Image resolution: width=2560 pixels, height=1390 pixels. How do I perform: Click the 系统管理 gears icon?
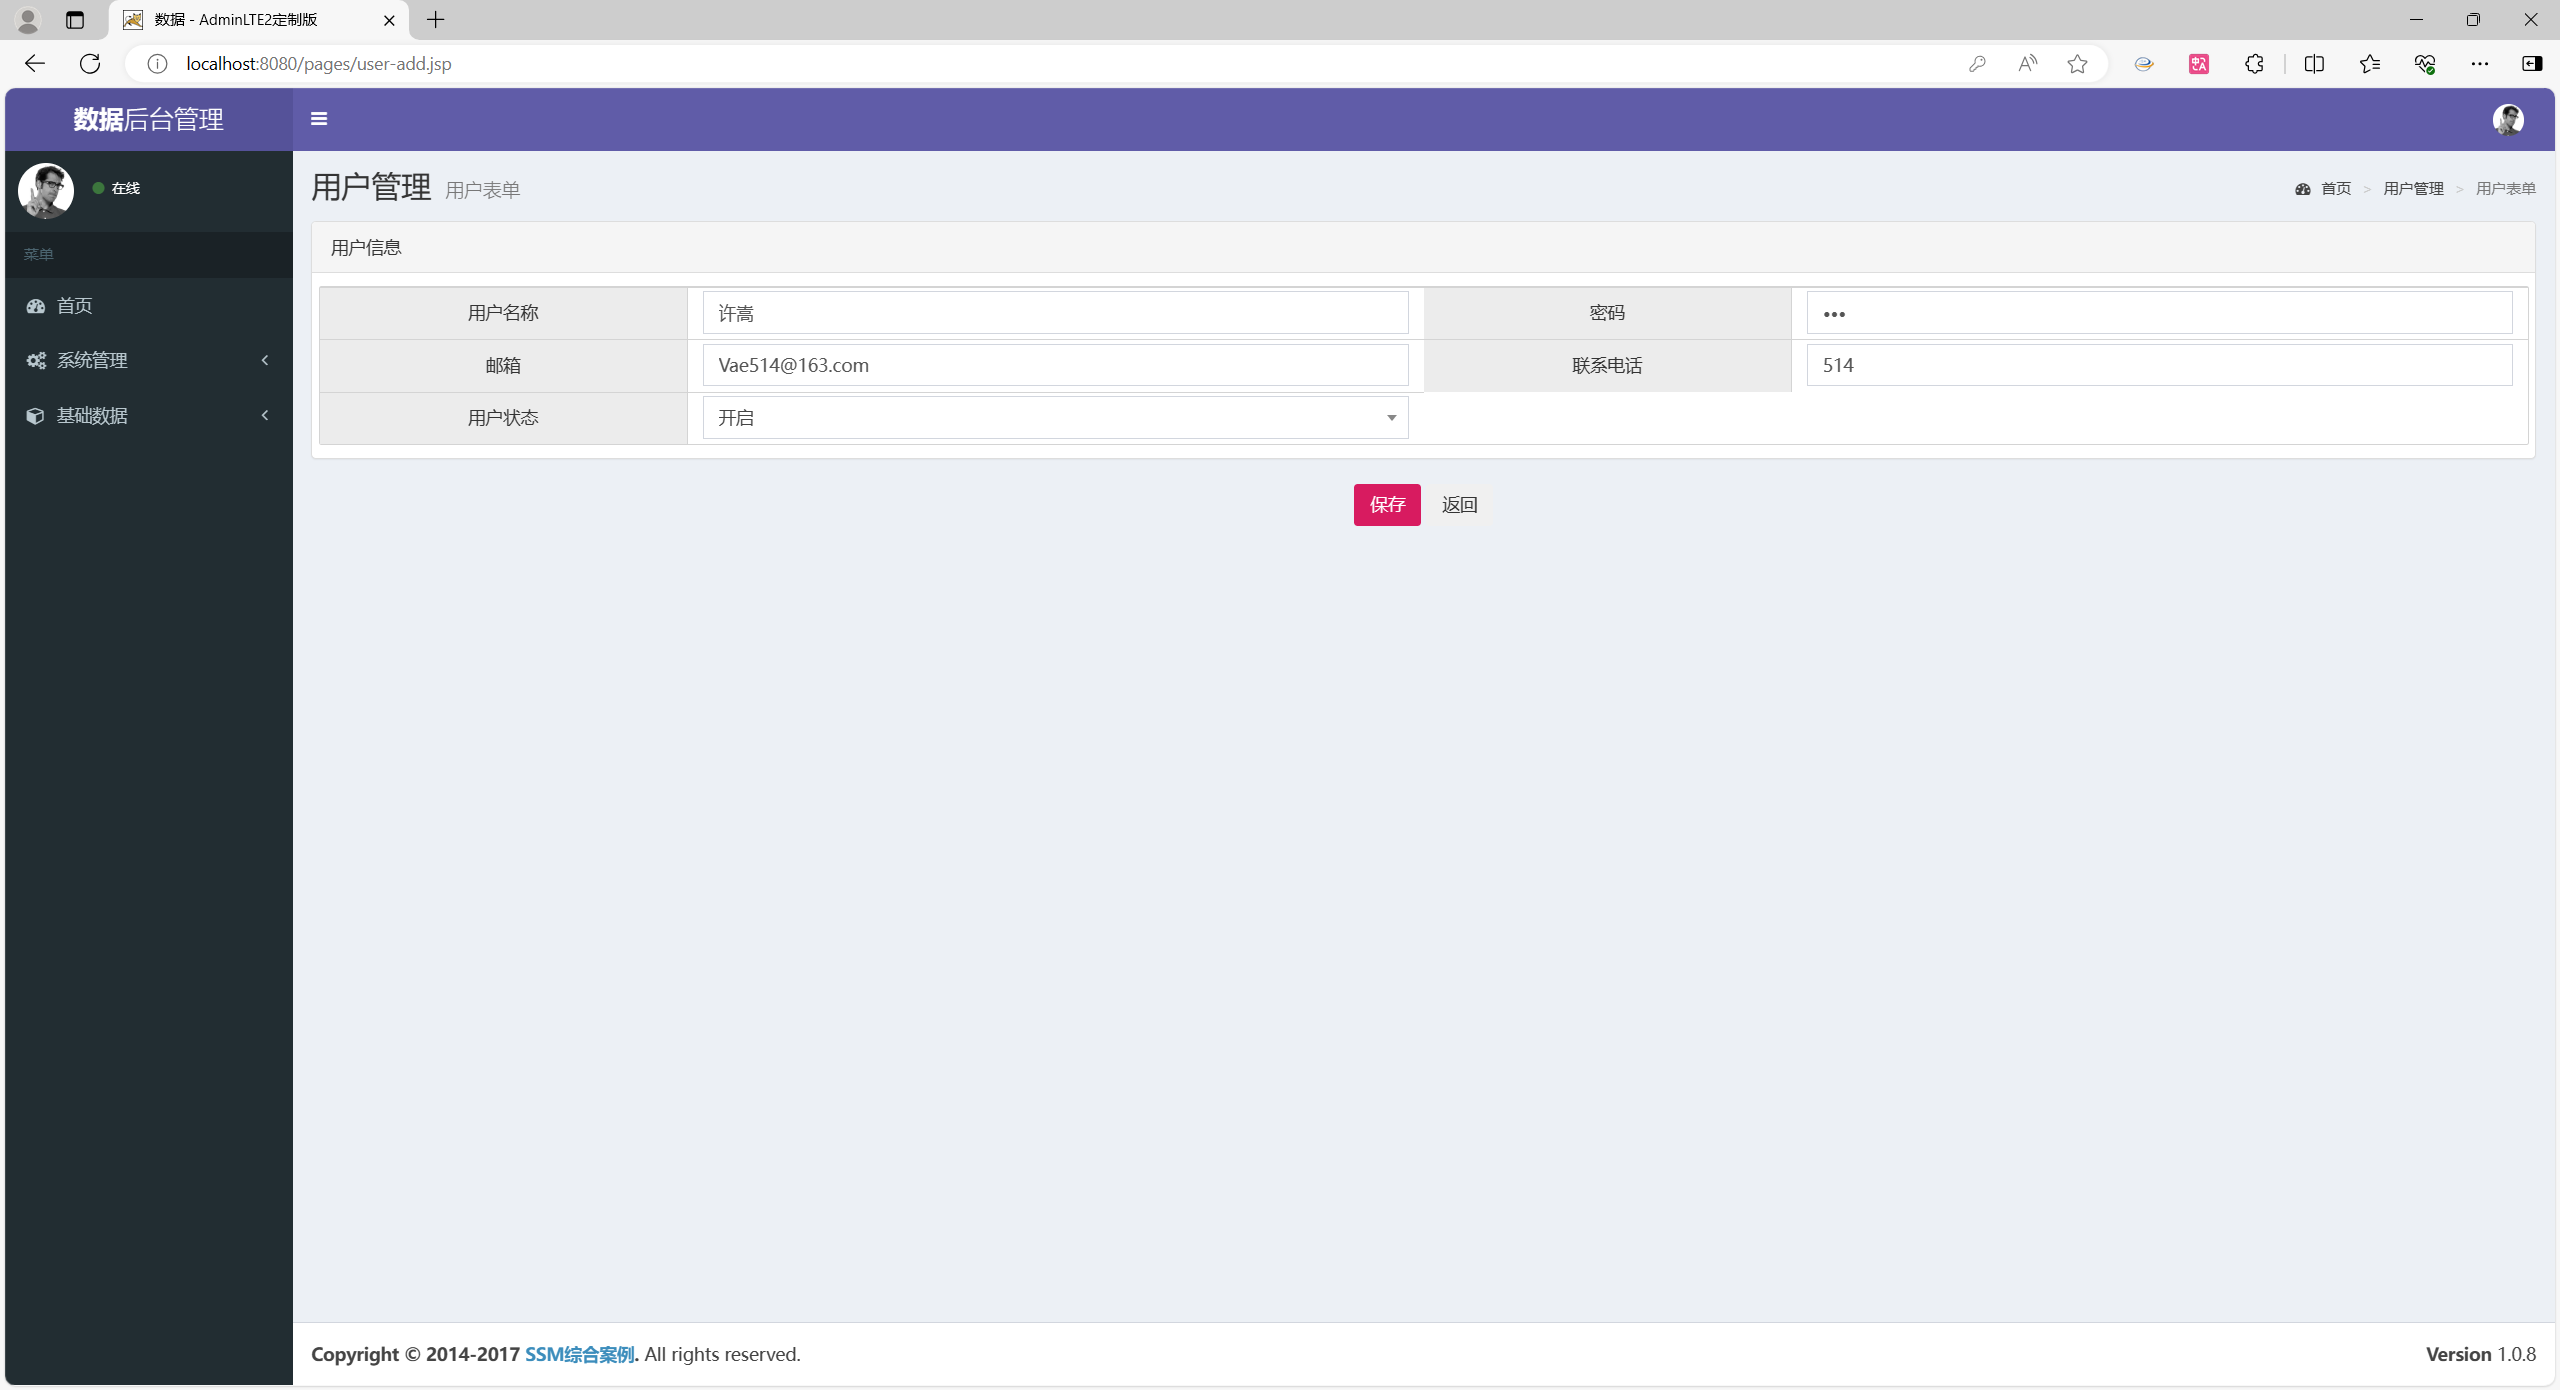point(36,360)
